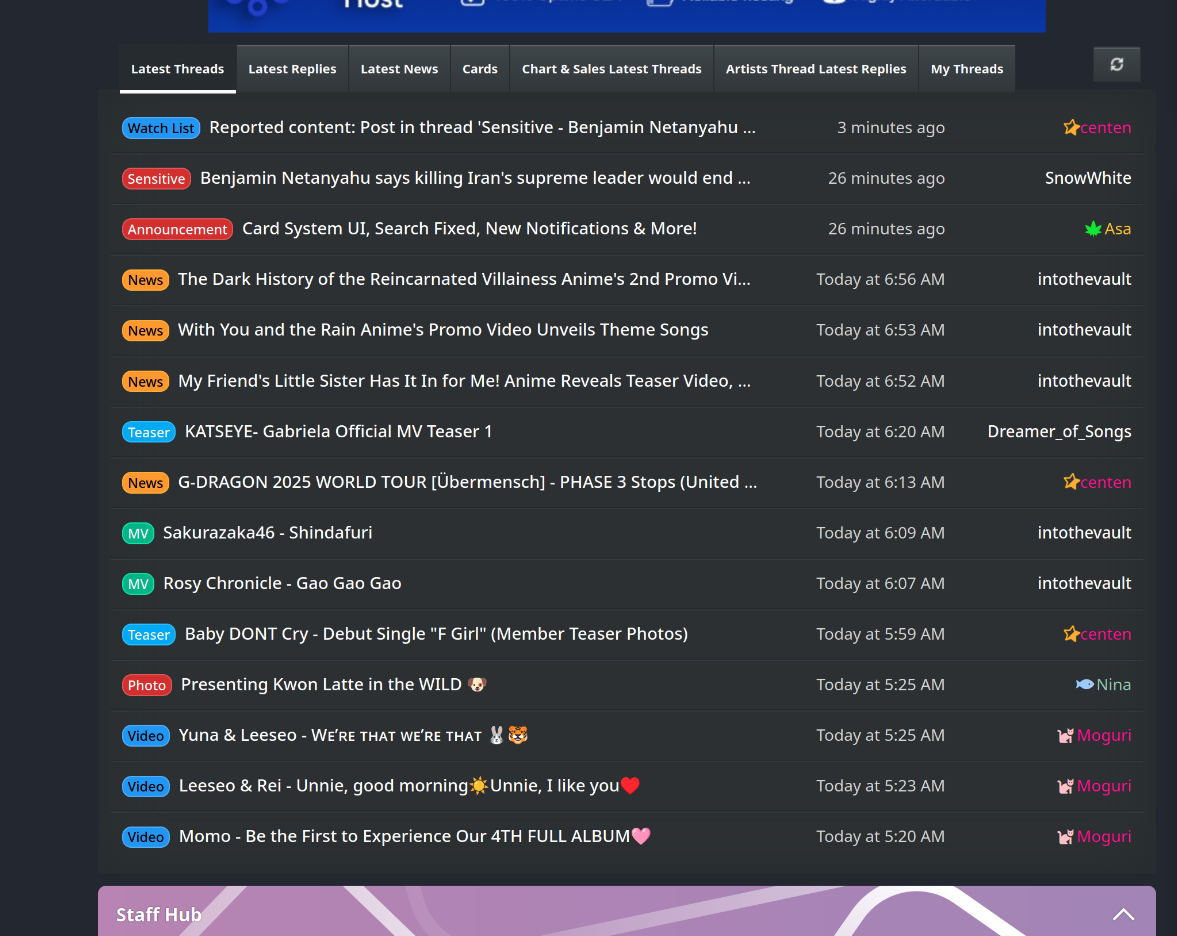Open G-DRAGON 2025 WORLD TOUR thread

click(x=468, y=482)
